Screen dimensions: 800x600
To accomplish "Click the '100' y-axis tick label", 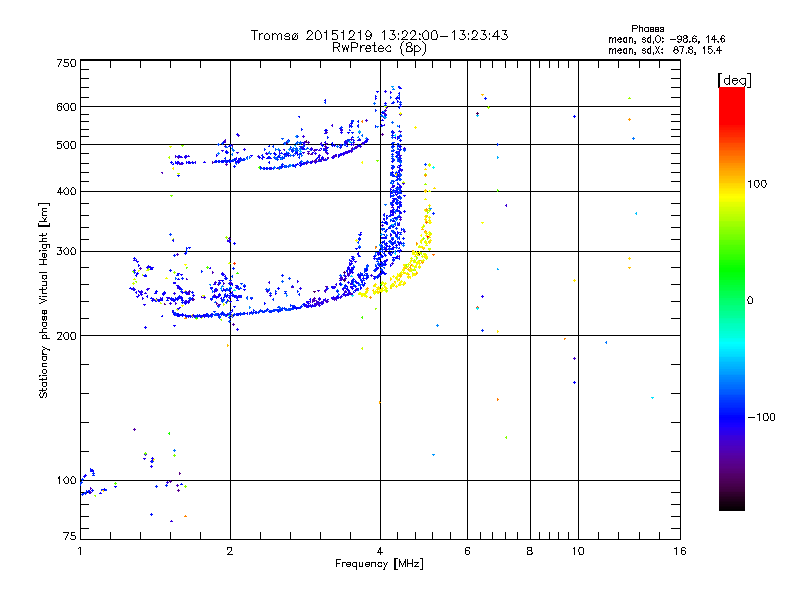I will [66, 481].
